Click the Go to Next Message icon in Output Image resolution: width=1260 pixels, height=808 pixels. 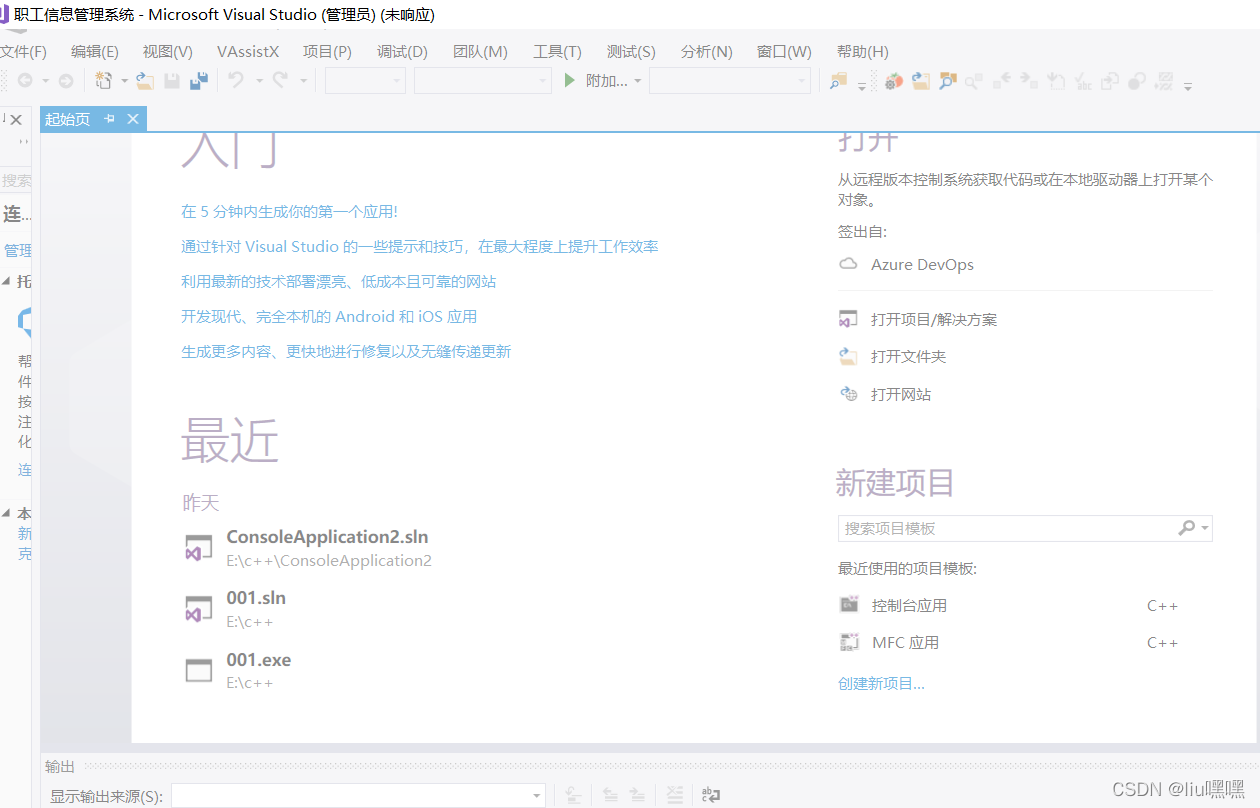coord(637,795)
